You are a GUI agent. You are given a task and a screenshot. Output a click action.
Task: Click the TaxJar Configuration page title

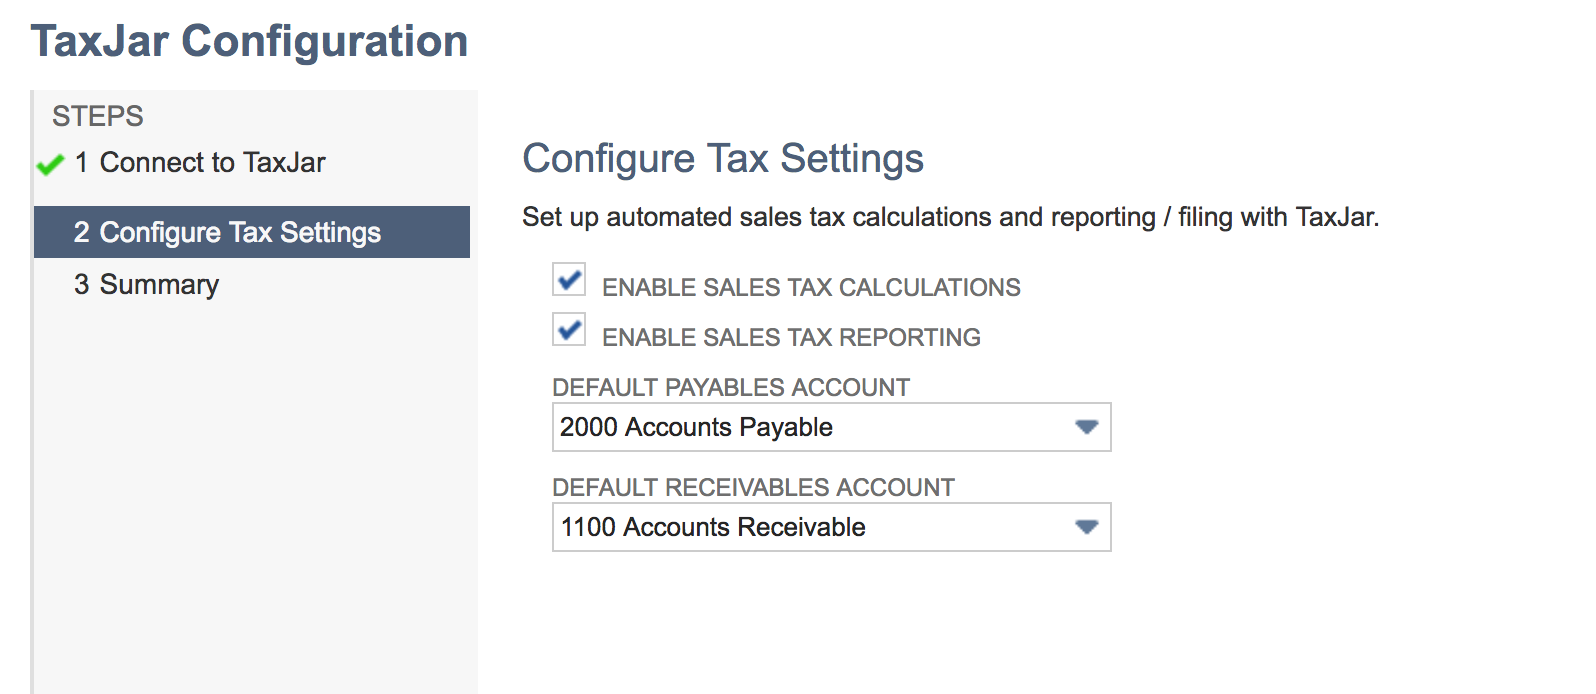(x=249, y=42)
